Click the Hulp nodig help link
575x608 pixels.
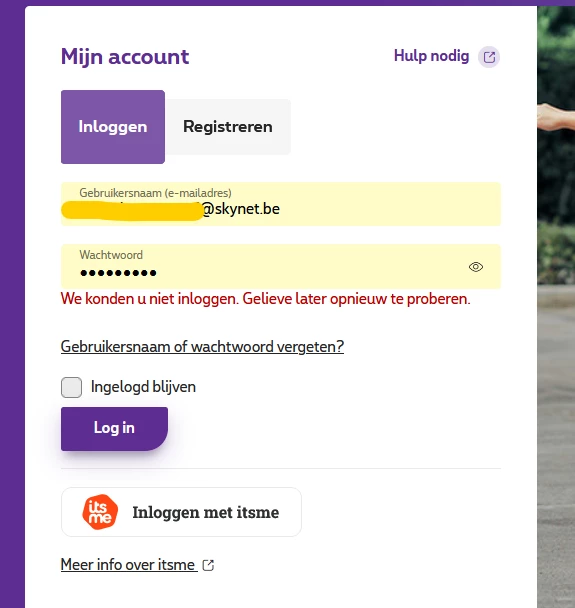tap(432, 56)
